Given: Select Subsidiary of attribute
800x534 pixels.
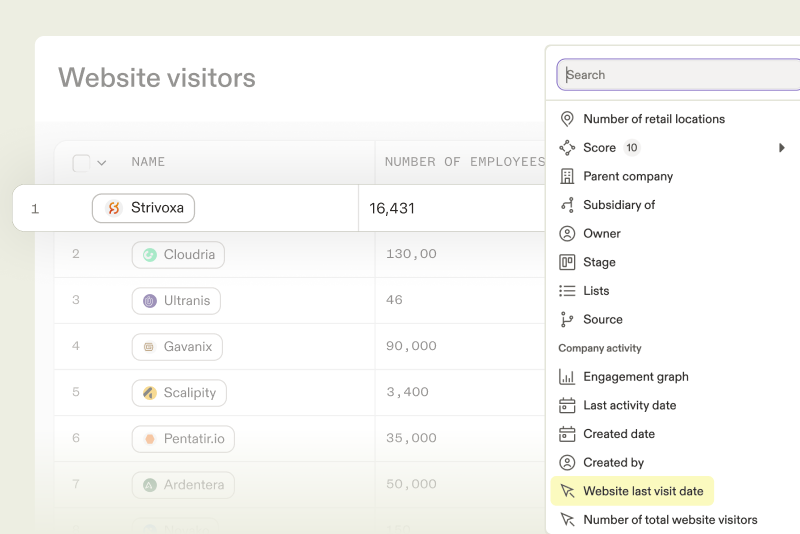Looking at the screenshot, I should (619, 205).
